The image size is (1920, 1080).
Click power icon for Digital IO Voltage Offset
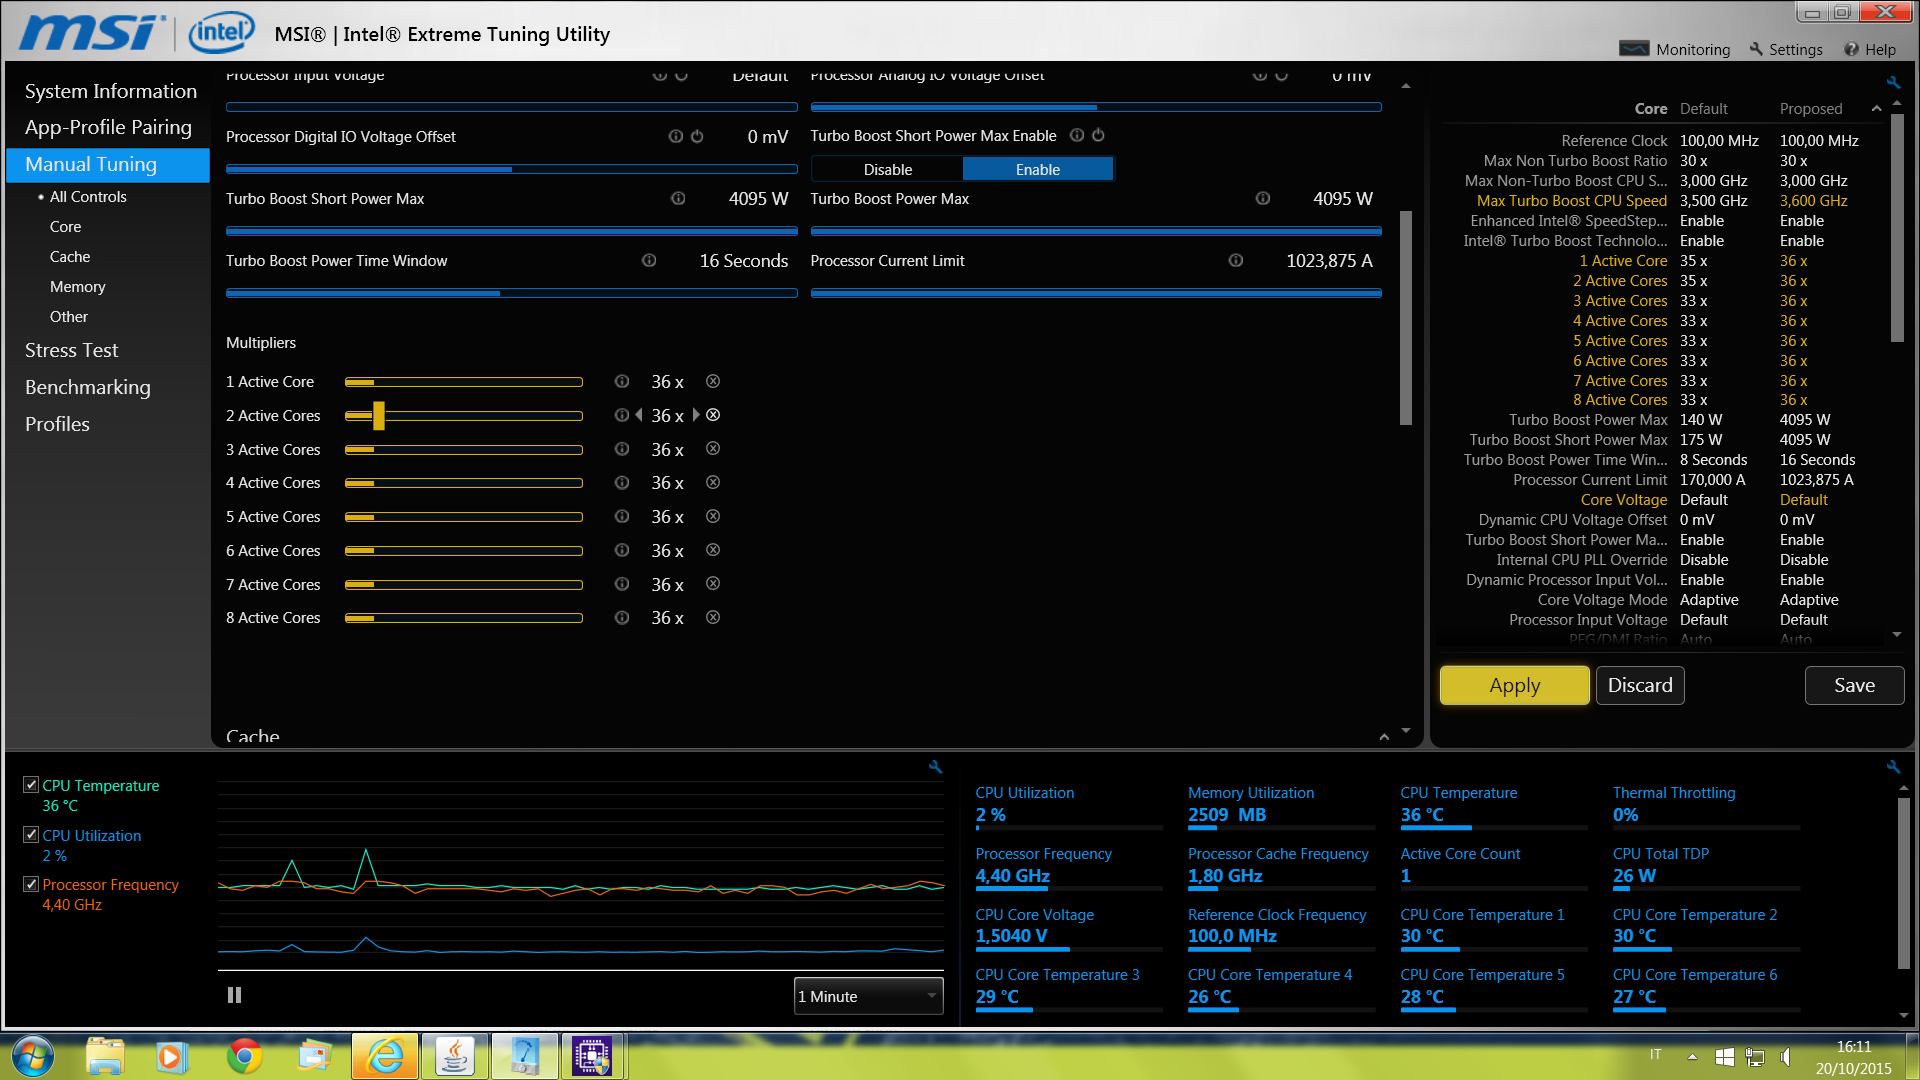click(697, 136)
